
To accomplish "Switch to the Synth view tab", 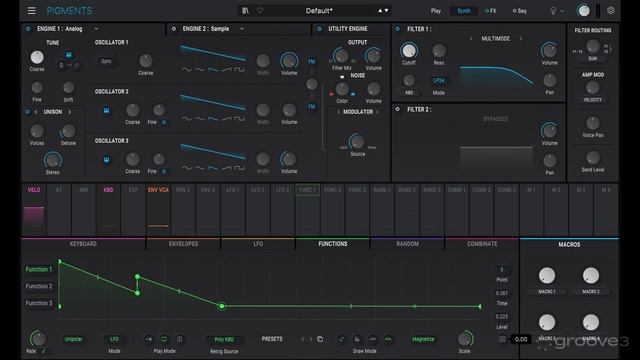I will [x=464, y=11].
